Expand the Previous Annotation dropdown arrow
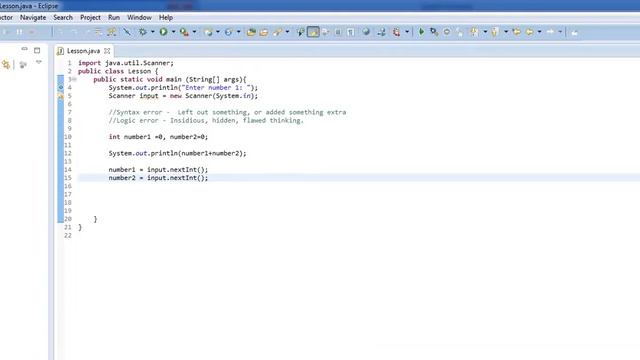This screenshot has width=640, height=360. pos(506,32)
